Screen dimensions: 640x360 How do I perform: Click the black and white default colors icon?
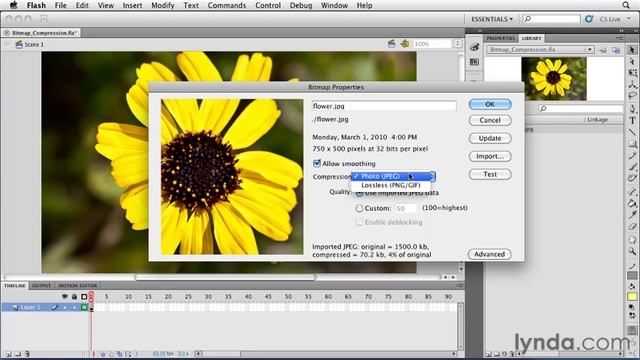(x=631, y=306)
